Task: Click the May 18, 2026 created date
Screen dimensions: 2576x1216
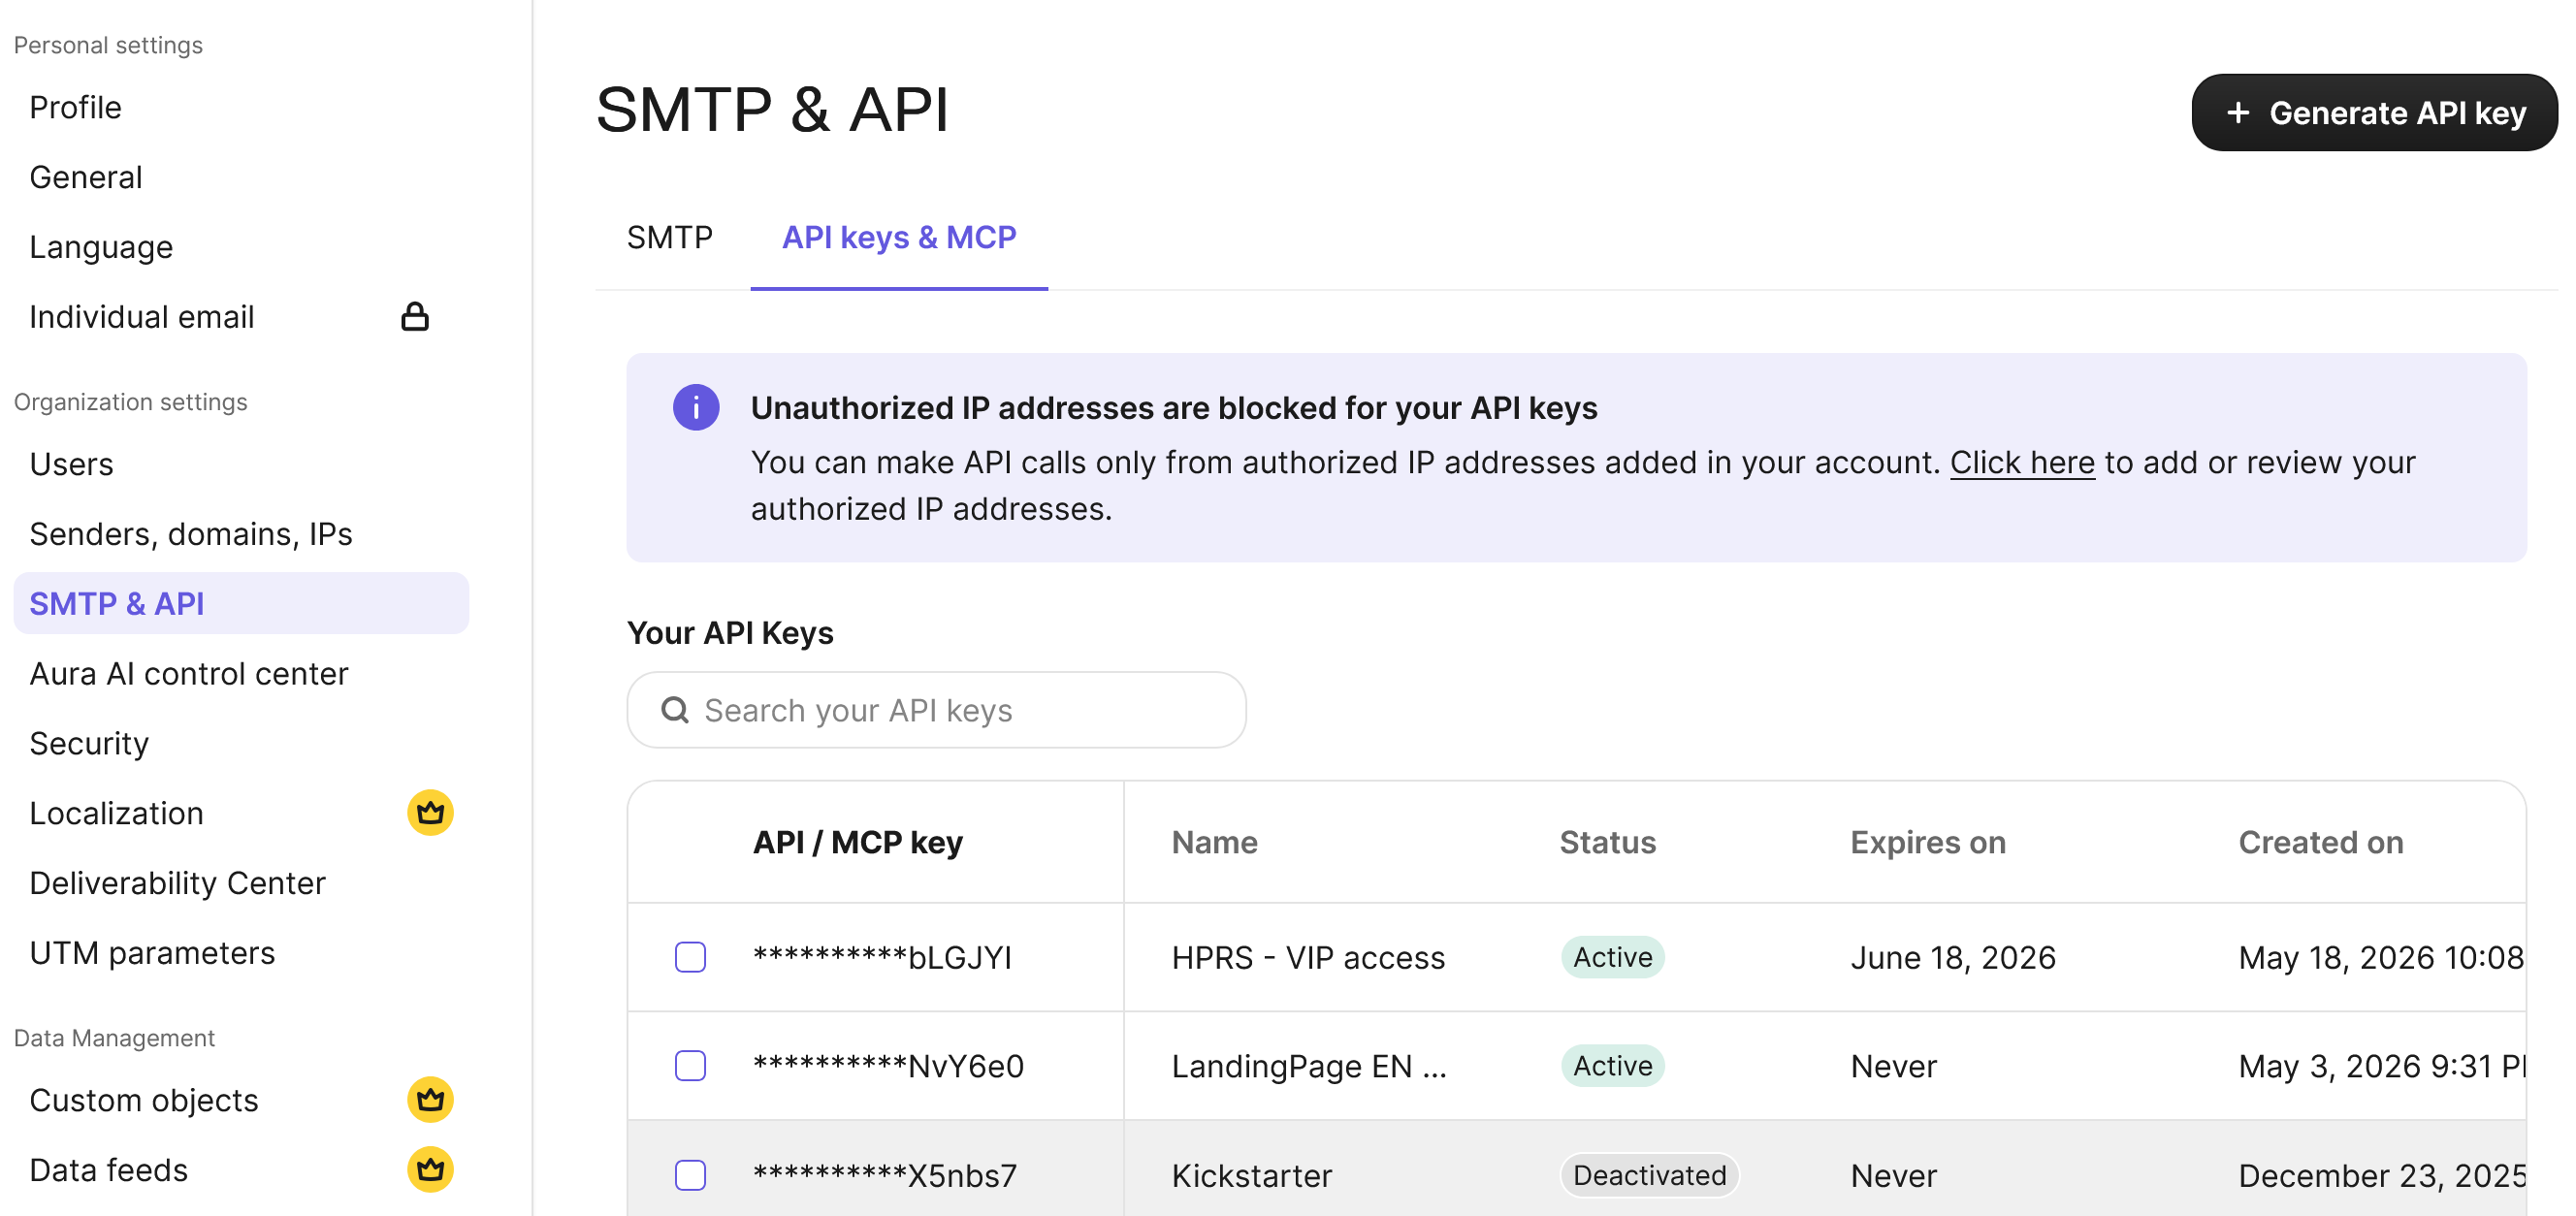Action: [x=2380, y=958]
